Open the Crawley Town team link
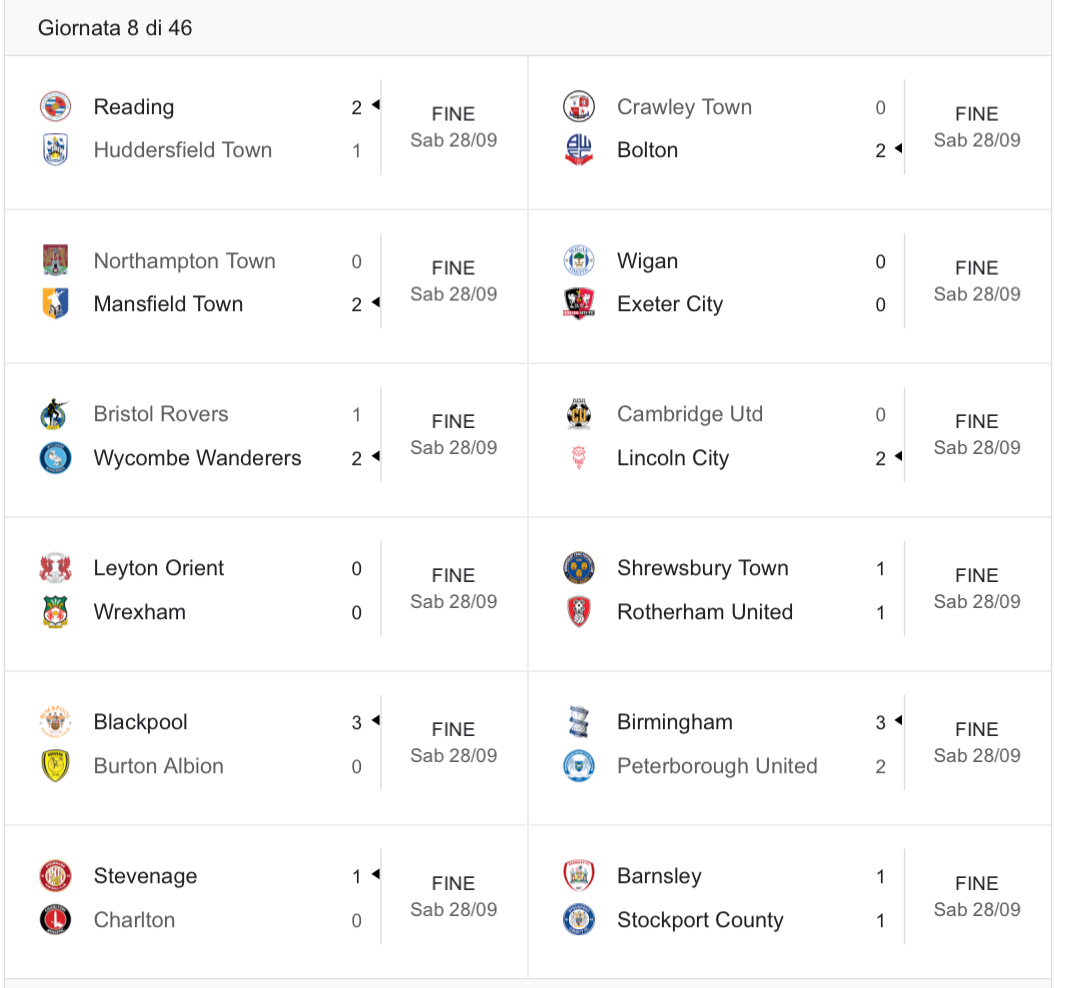 point(684,107)
